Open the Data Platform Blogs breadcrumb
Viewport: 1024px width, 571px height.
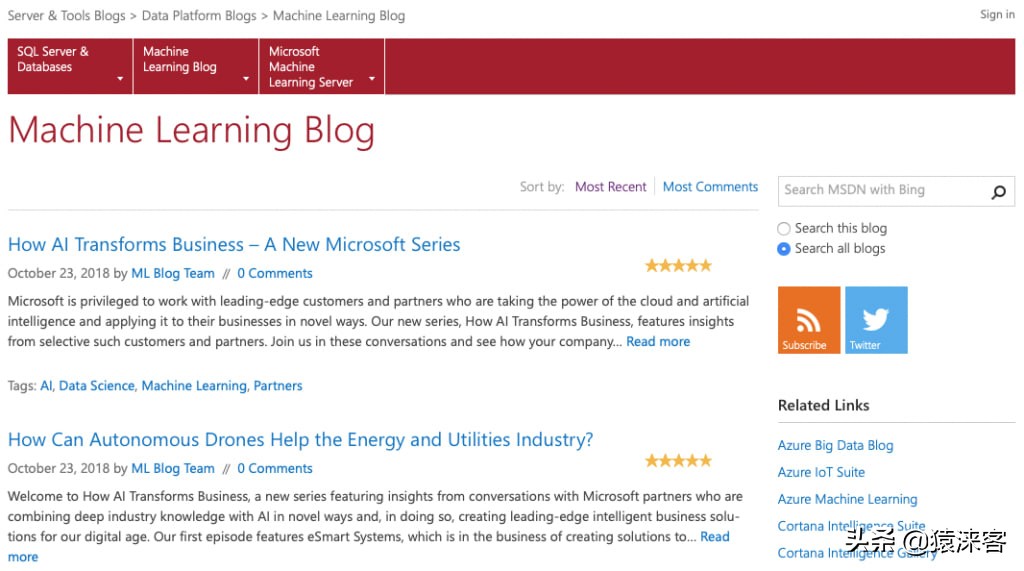[x=198, y=16]
